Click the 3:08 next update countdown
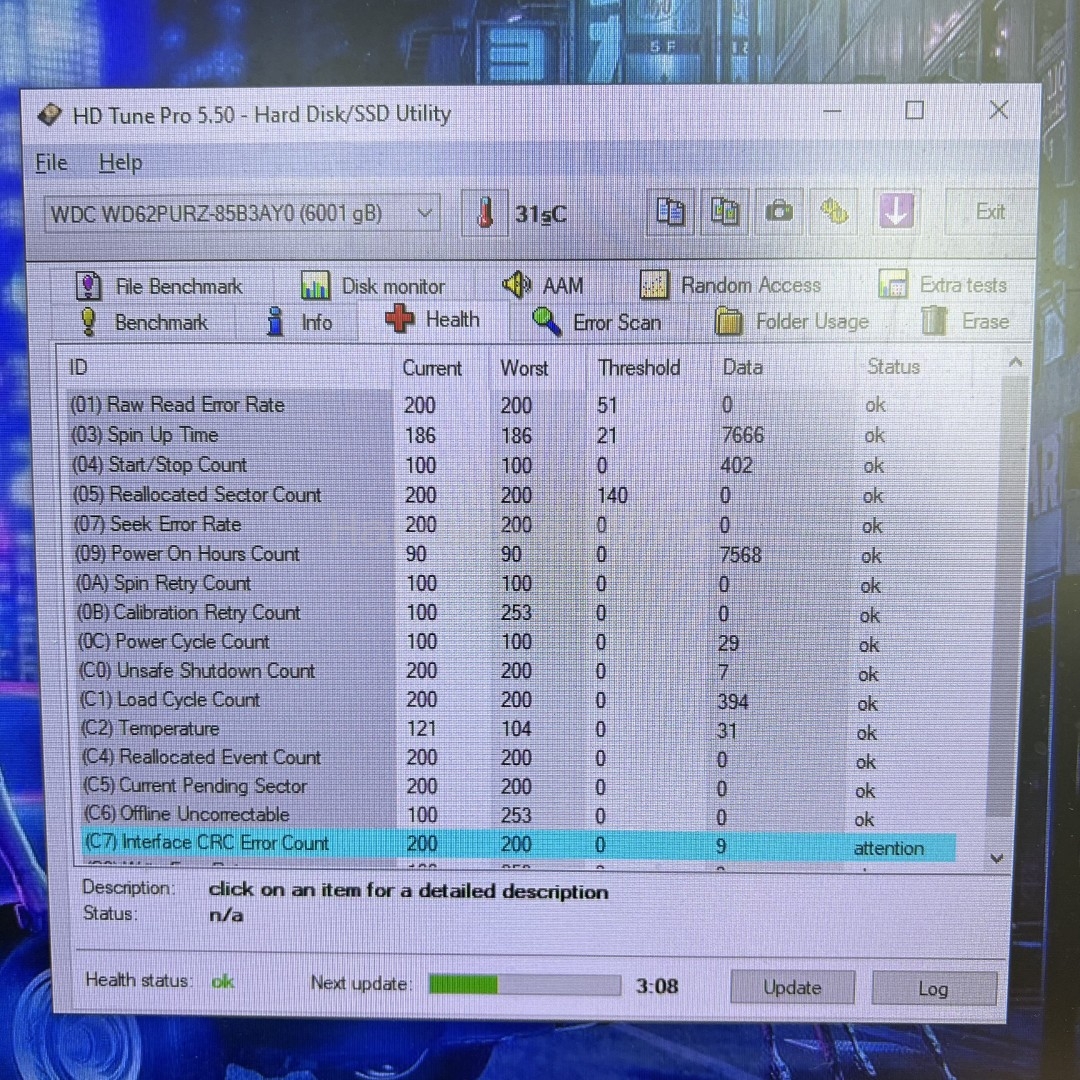Screen dimensions: 1080x1080 (x=656, y=986)
